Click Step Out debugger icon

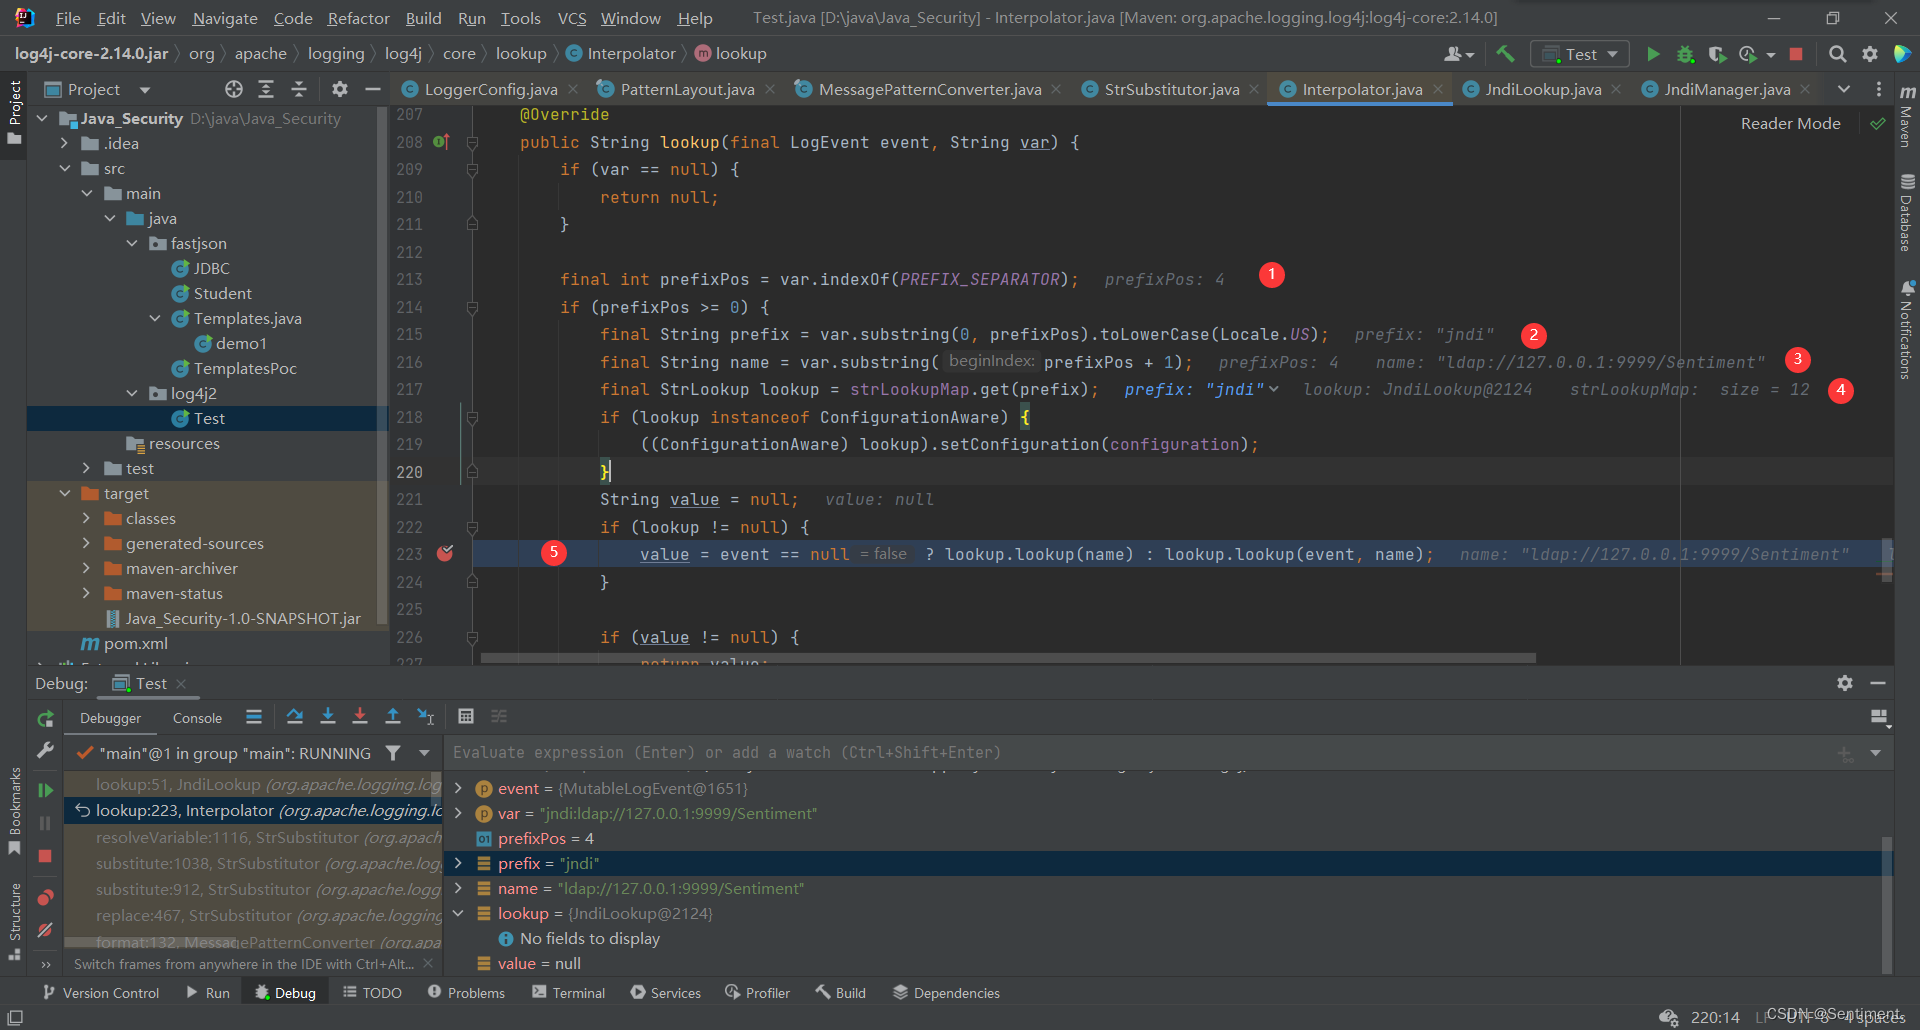[393, 716]
